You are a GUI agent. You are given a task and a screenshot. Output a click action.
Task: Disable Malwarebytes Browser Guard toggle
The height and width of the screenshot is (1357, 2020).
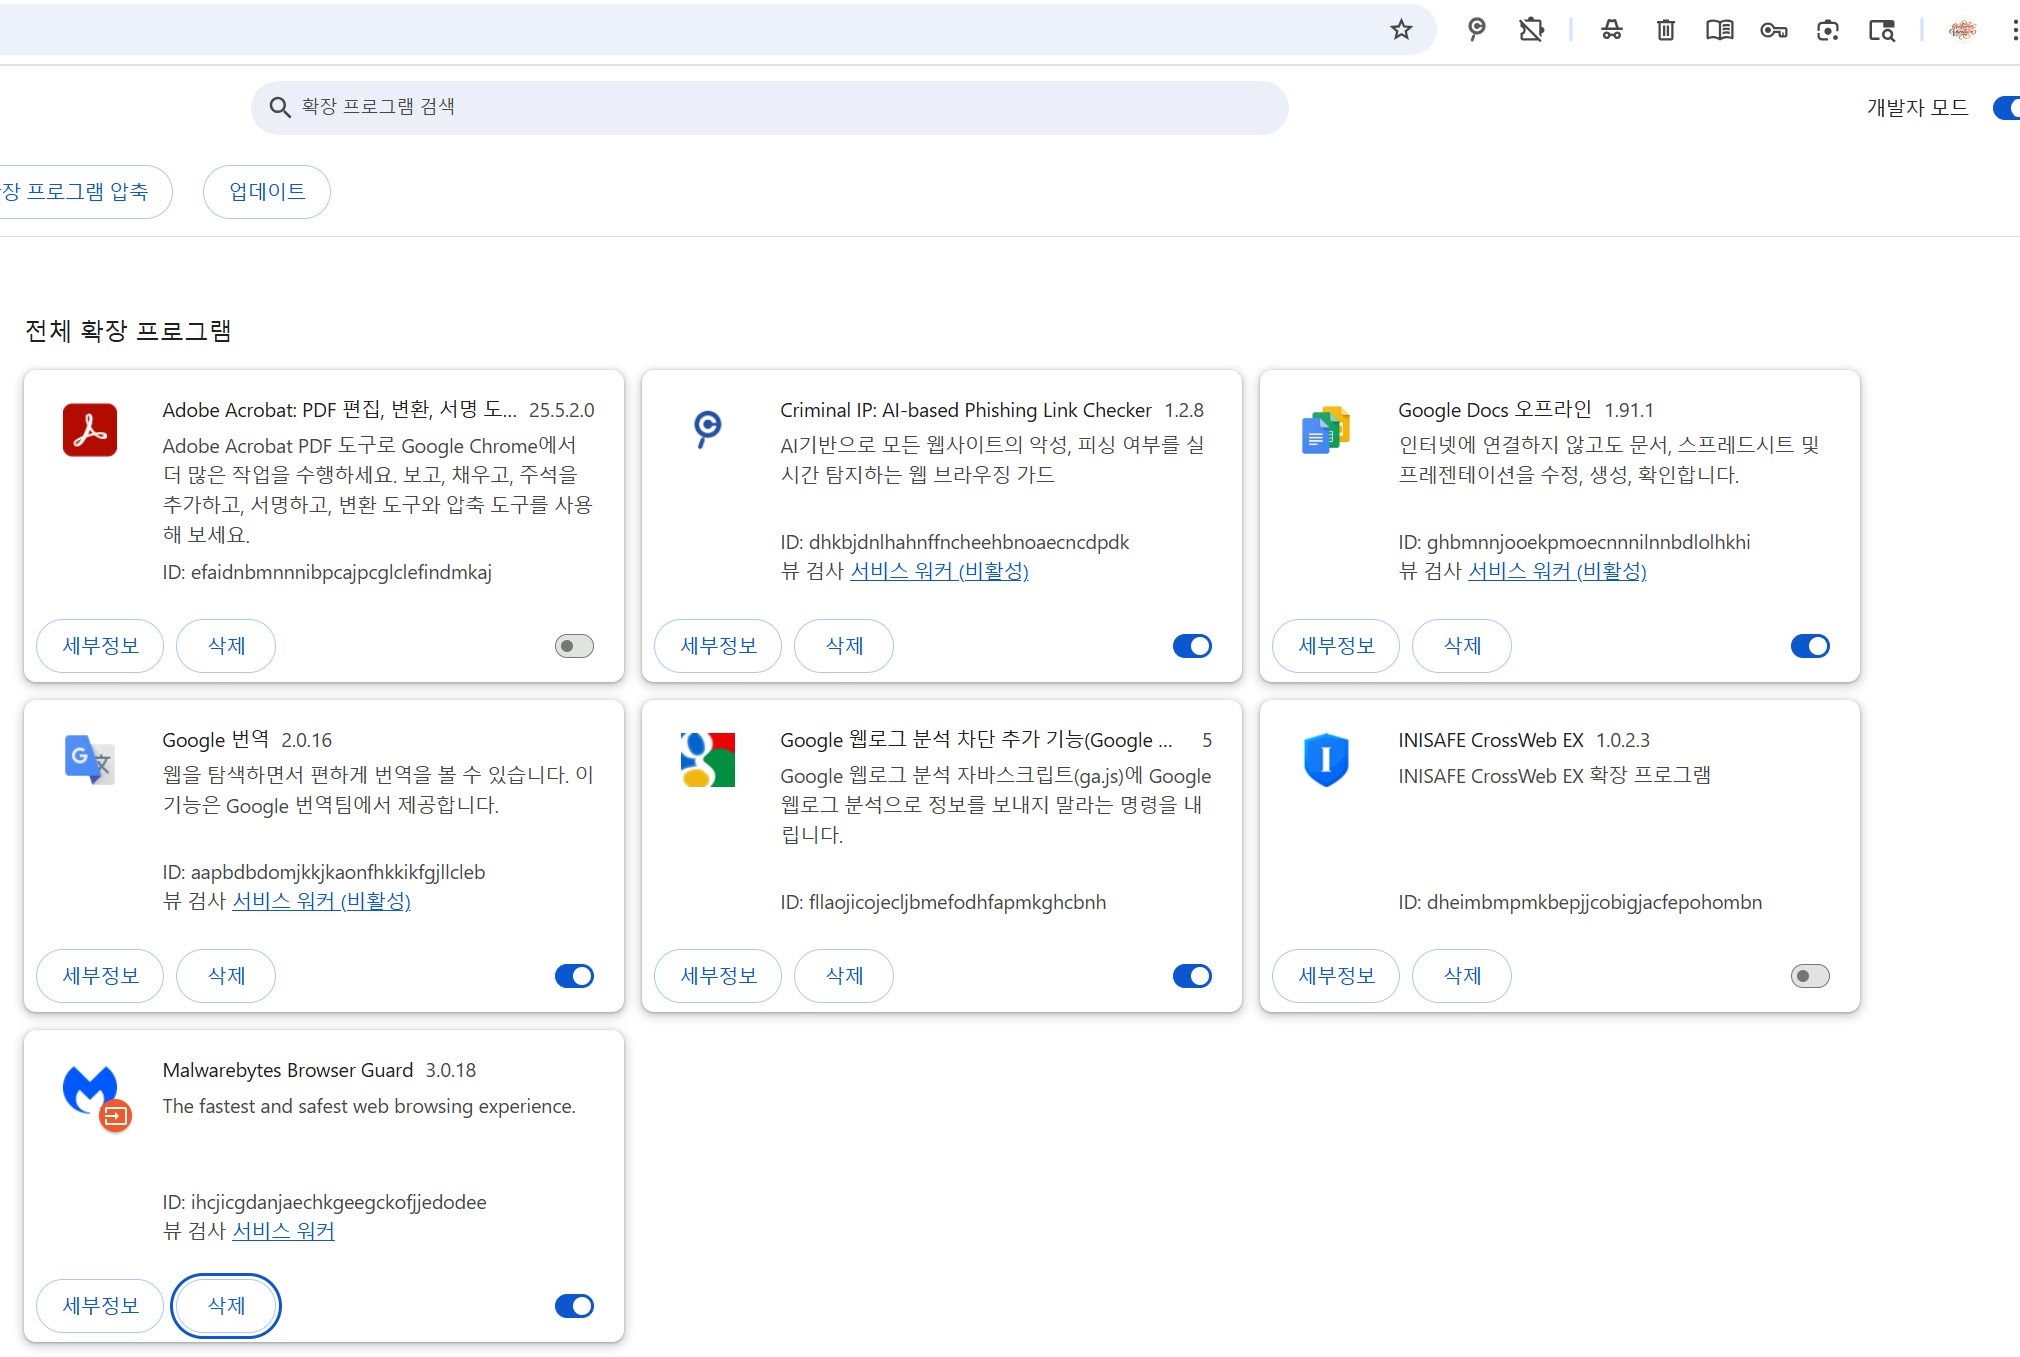pyautogui.click(x=574, y=1306)
